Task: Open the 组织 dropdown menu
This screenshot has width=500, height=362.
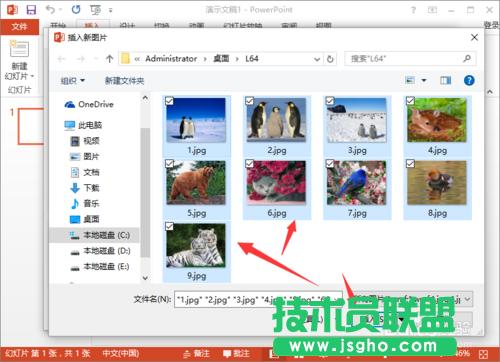Action: (72, 81)
